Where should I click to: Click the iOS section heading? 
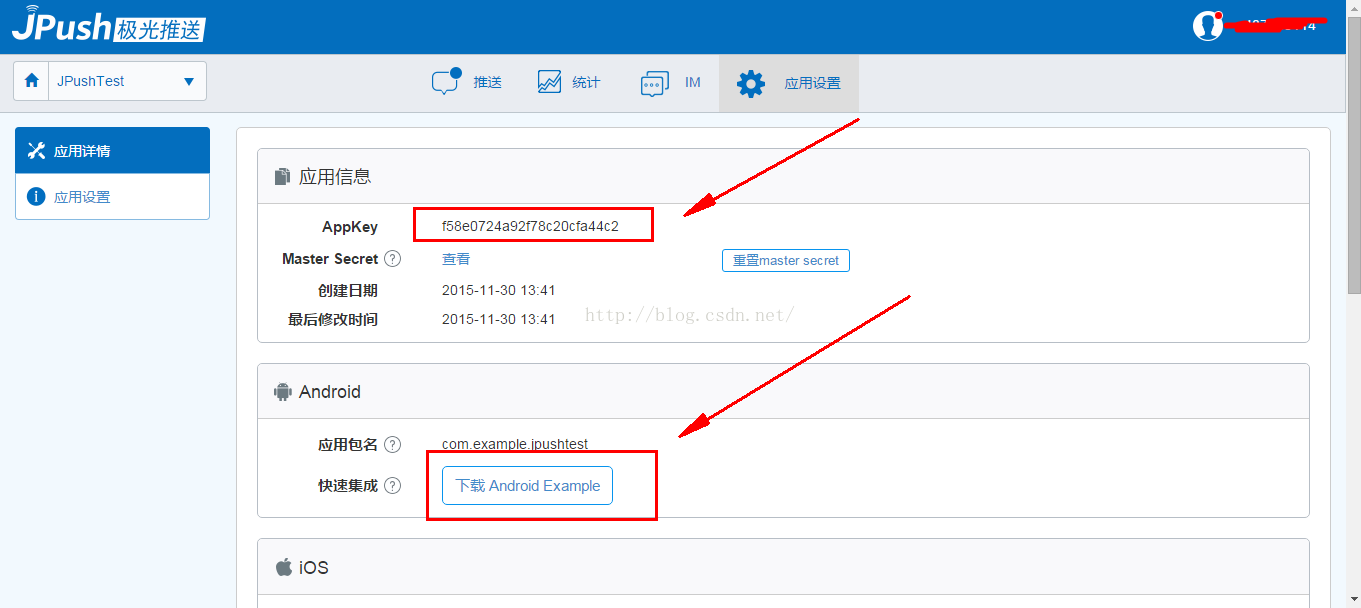(314, 567)
